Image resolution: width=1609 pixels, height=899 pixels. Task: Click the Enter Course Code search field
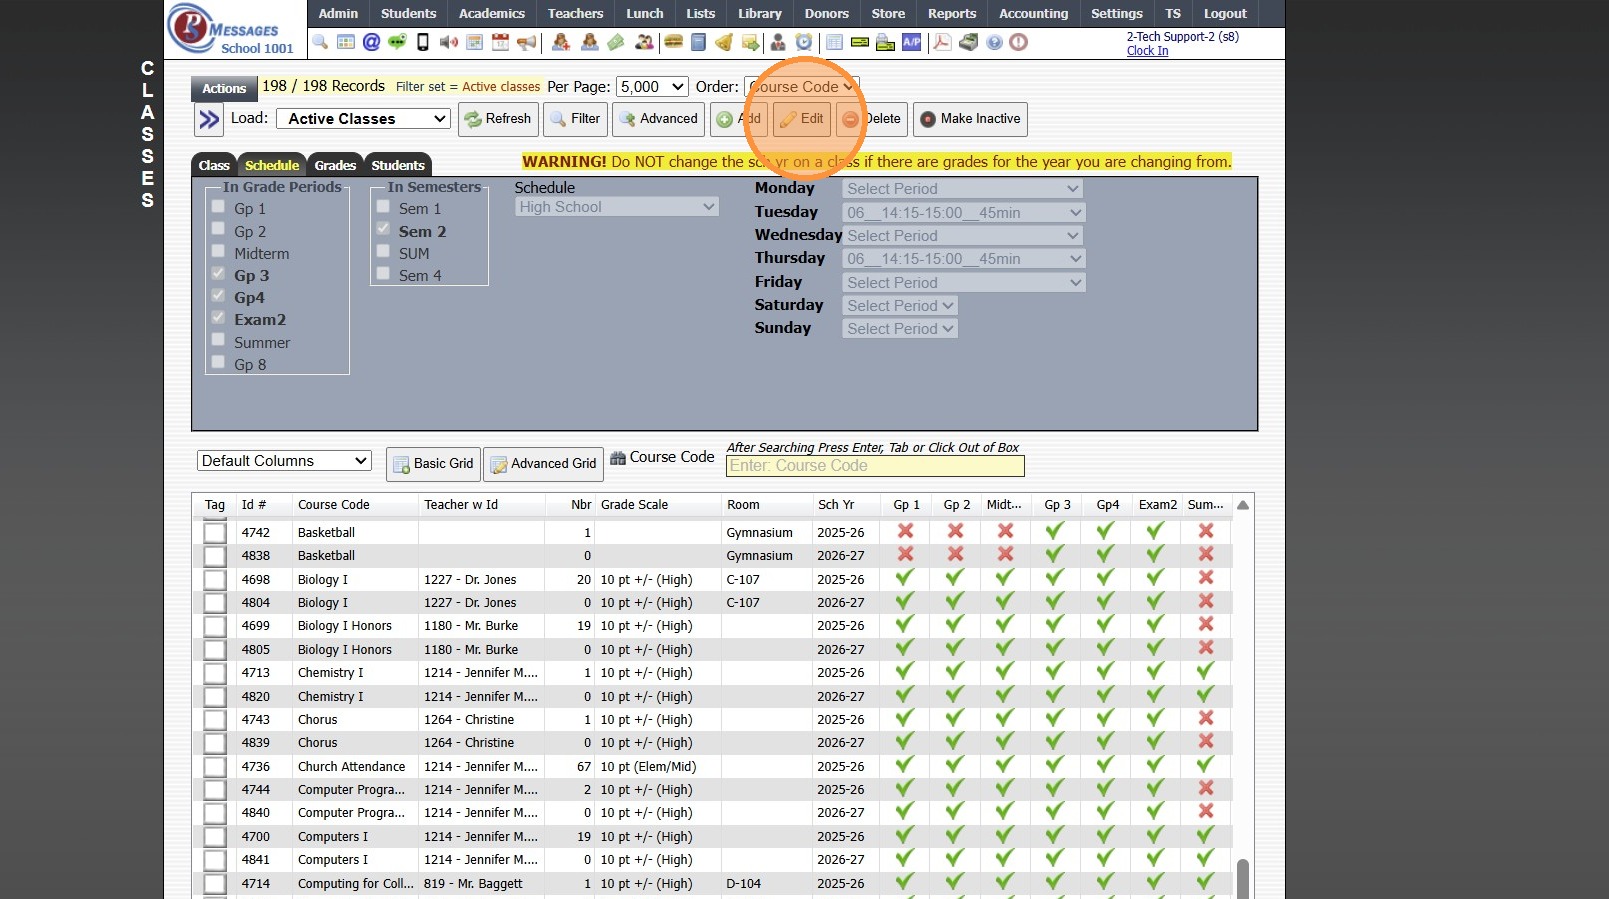[x=875, y=466]
